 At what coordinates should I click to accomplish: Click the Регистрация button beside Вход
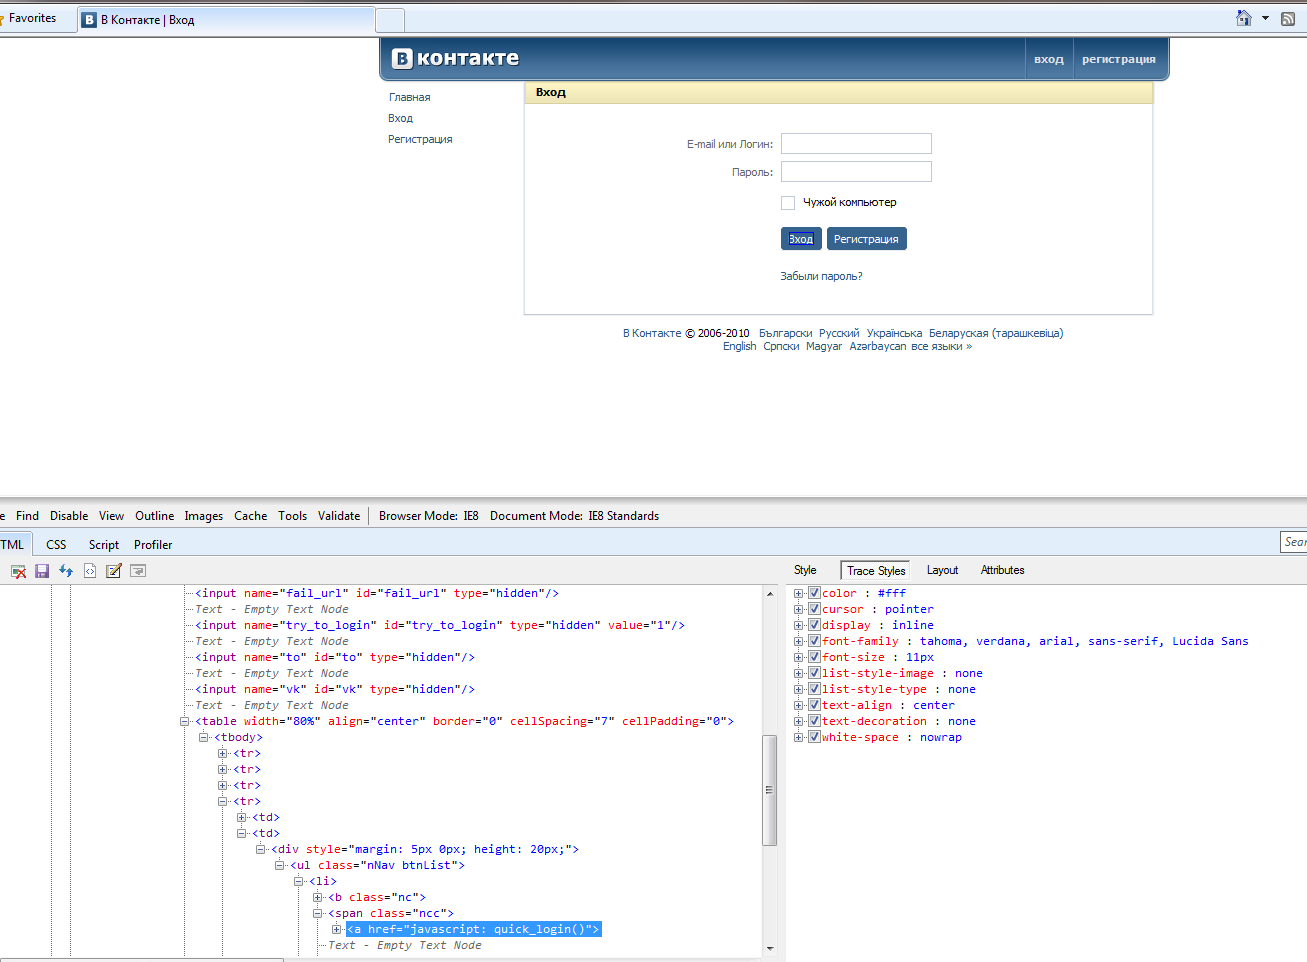866,239
